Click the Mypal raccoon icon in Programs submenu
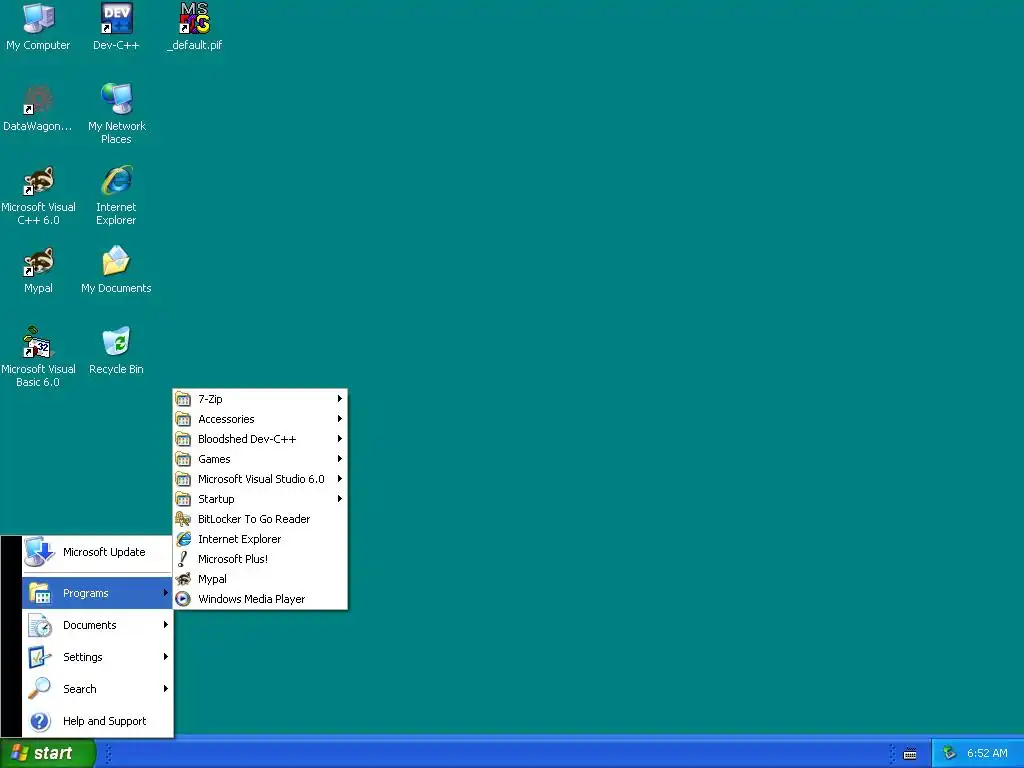The height and width of the screenshot is (768, 1024). (184, 579)
